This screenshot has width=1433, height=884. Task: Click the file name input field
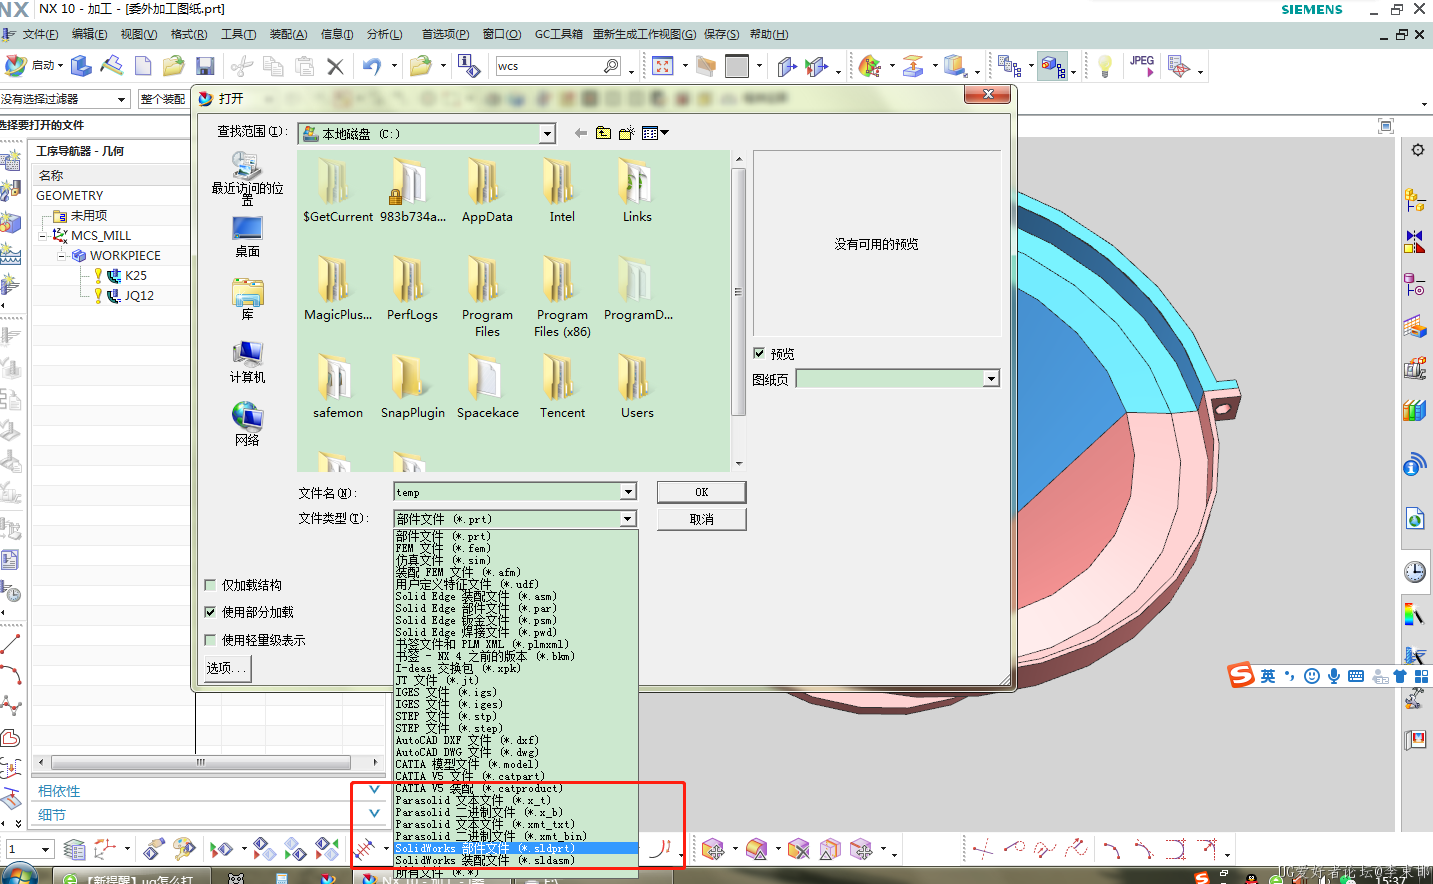pos(506,492)
